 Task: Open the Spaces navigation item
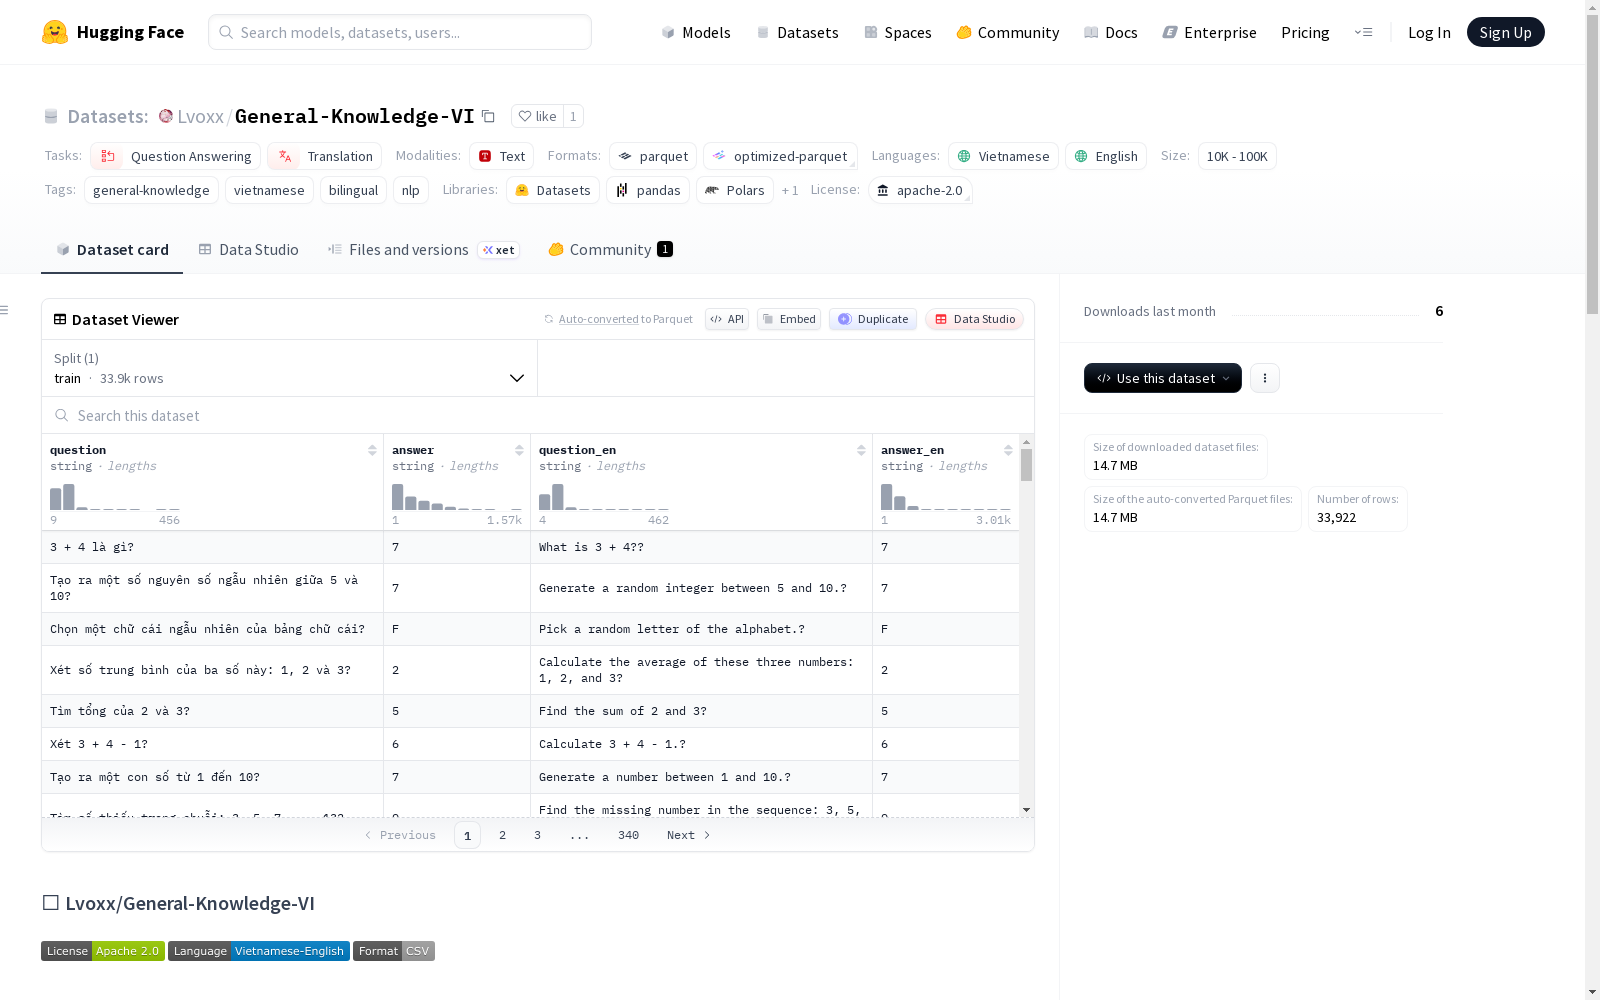point(898,32)
